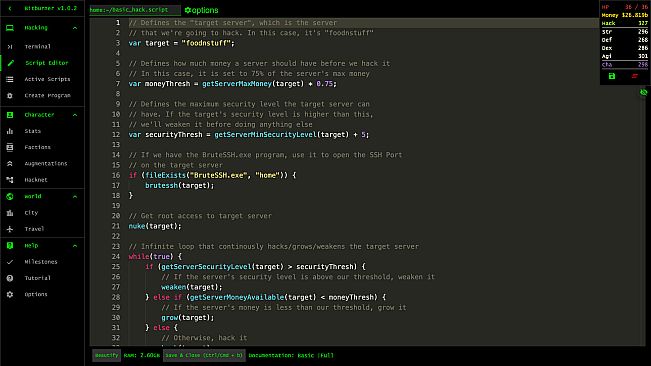Image resolution: width=651 pixels, height=366 pixels.
Task: Open the Augmentations page
Action: tap(46, 163)
